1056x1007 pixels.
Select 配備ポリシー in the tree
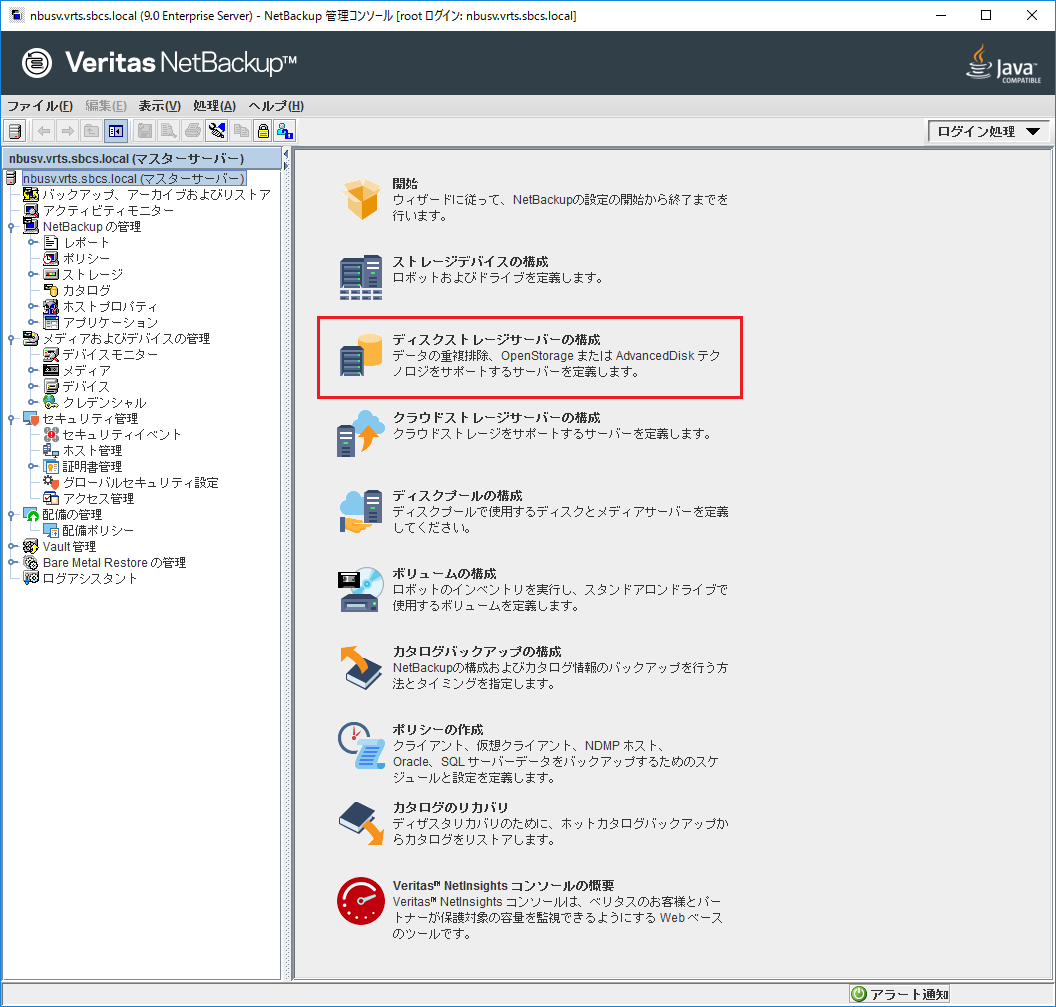coord(98,531)
